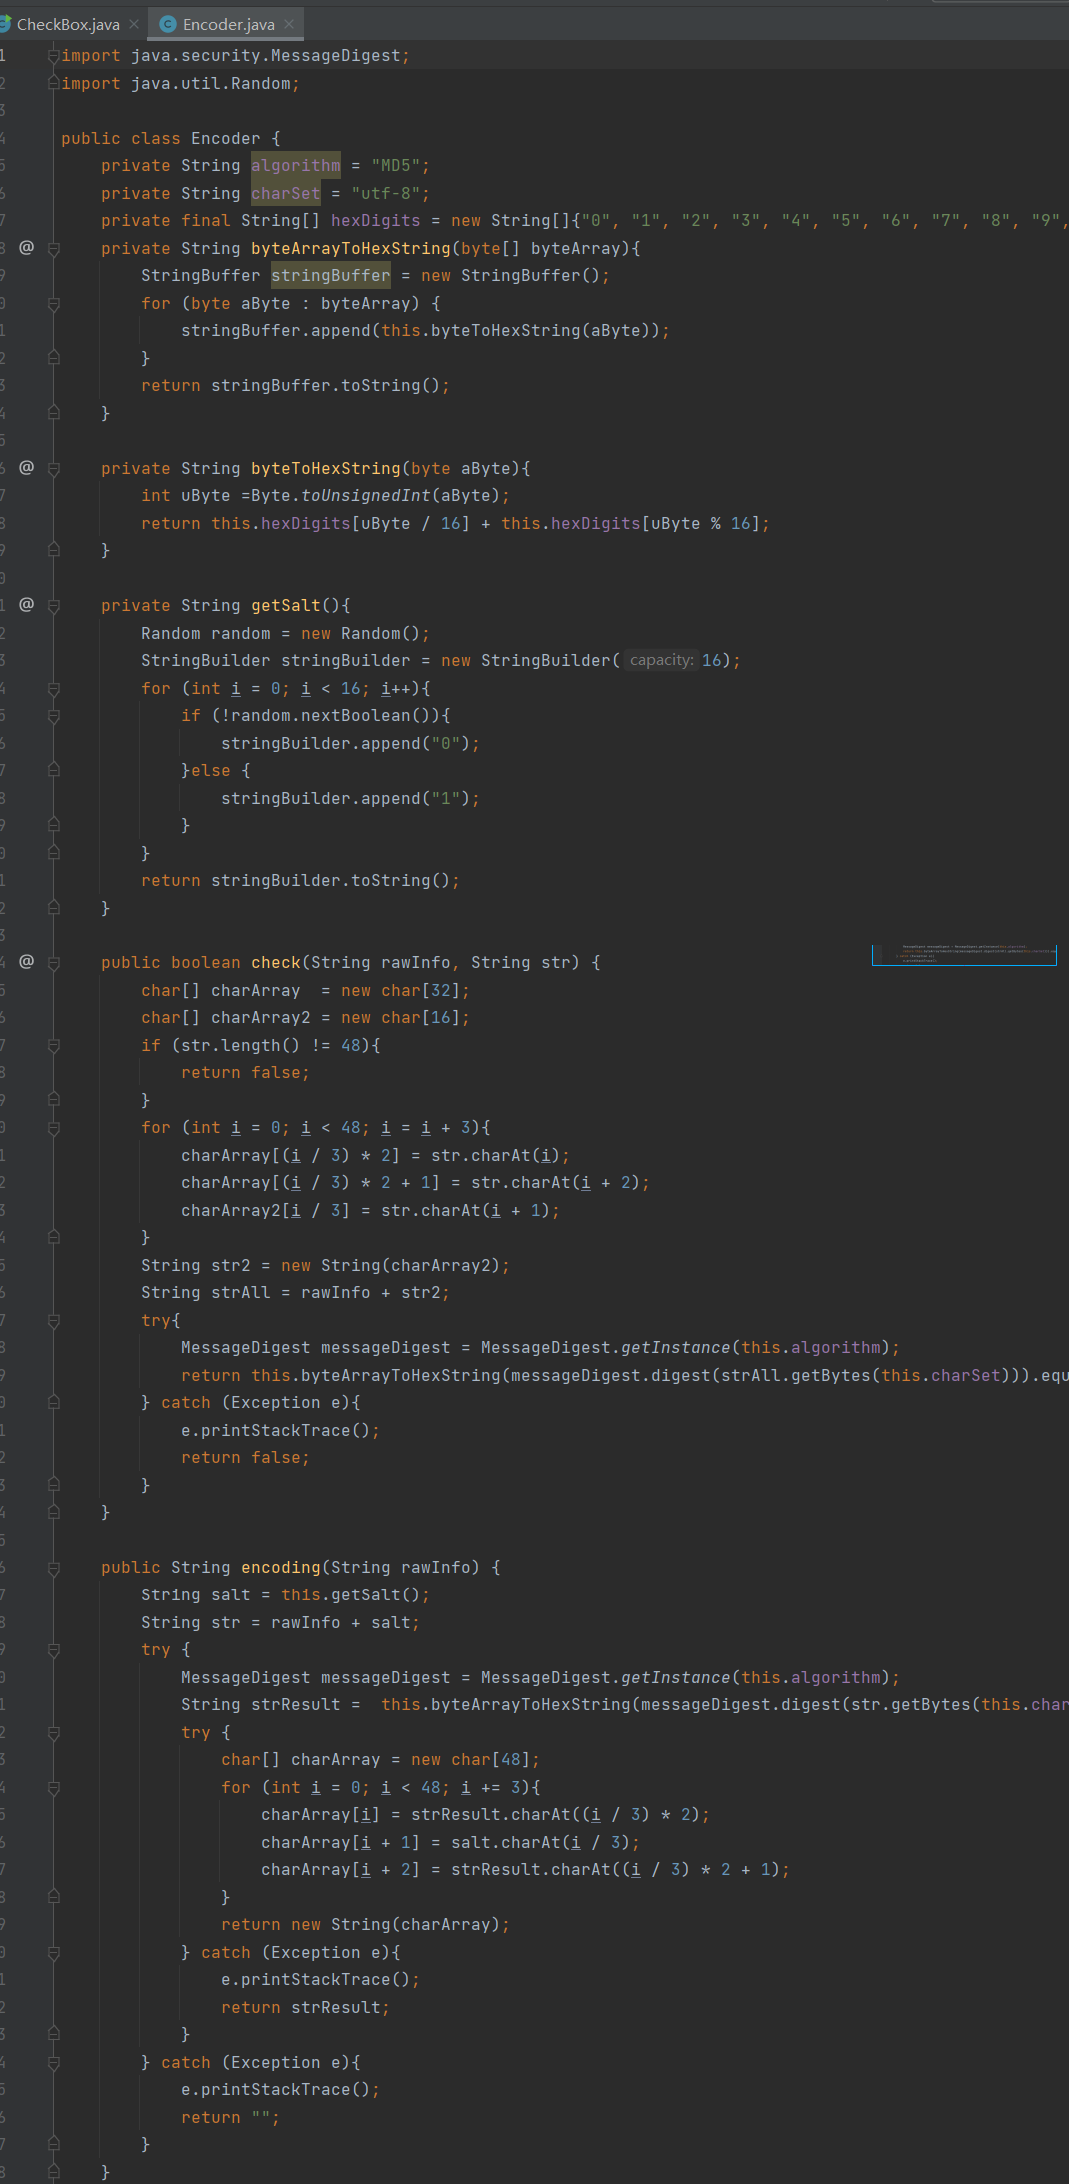Collapse the import statements fold marker
Image resolution: width=1069 pixels, height=2184 pixels.
point(54,56)
